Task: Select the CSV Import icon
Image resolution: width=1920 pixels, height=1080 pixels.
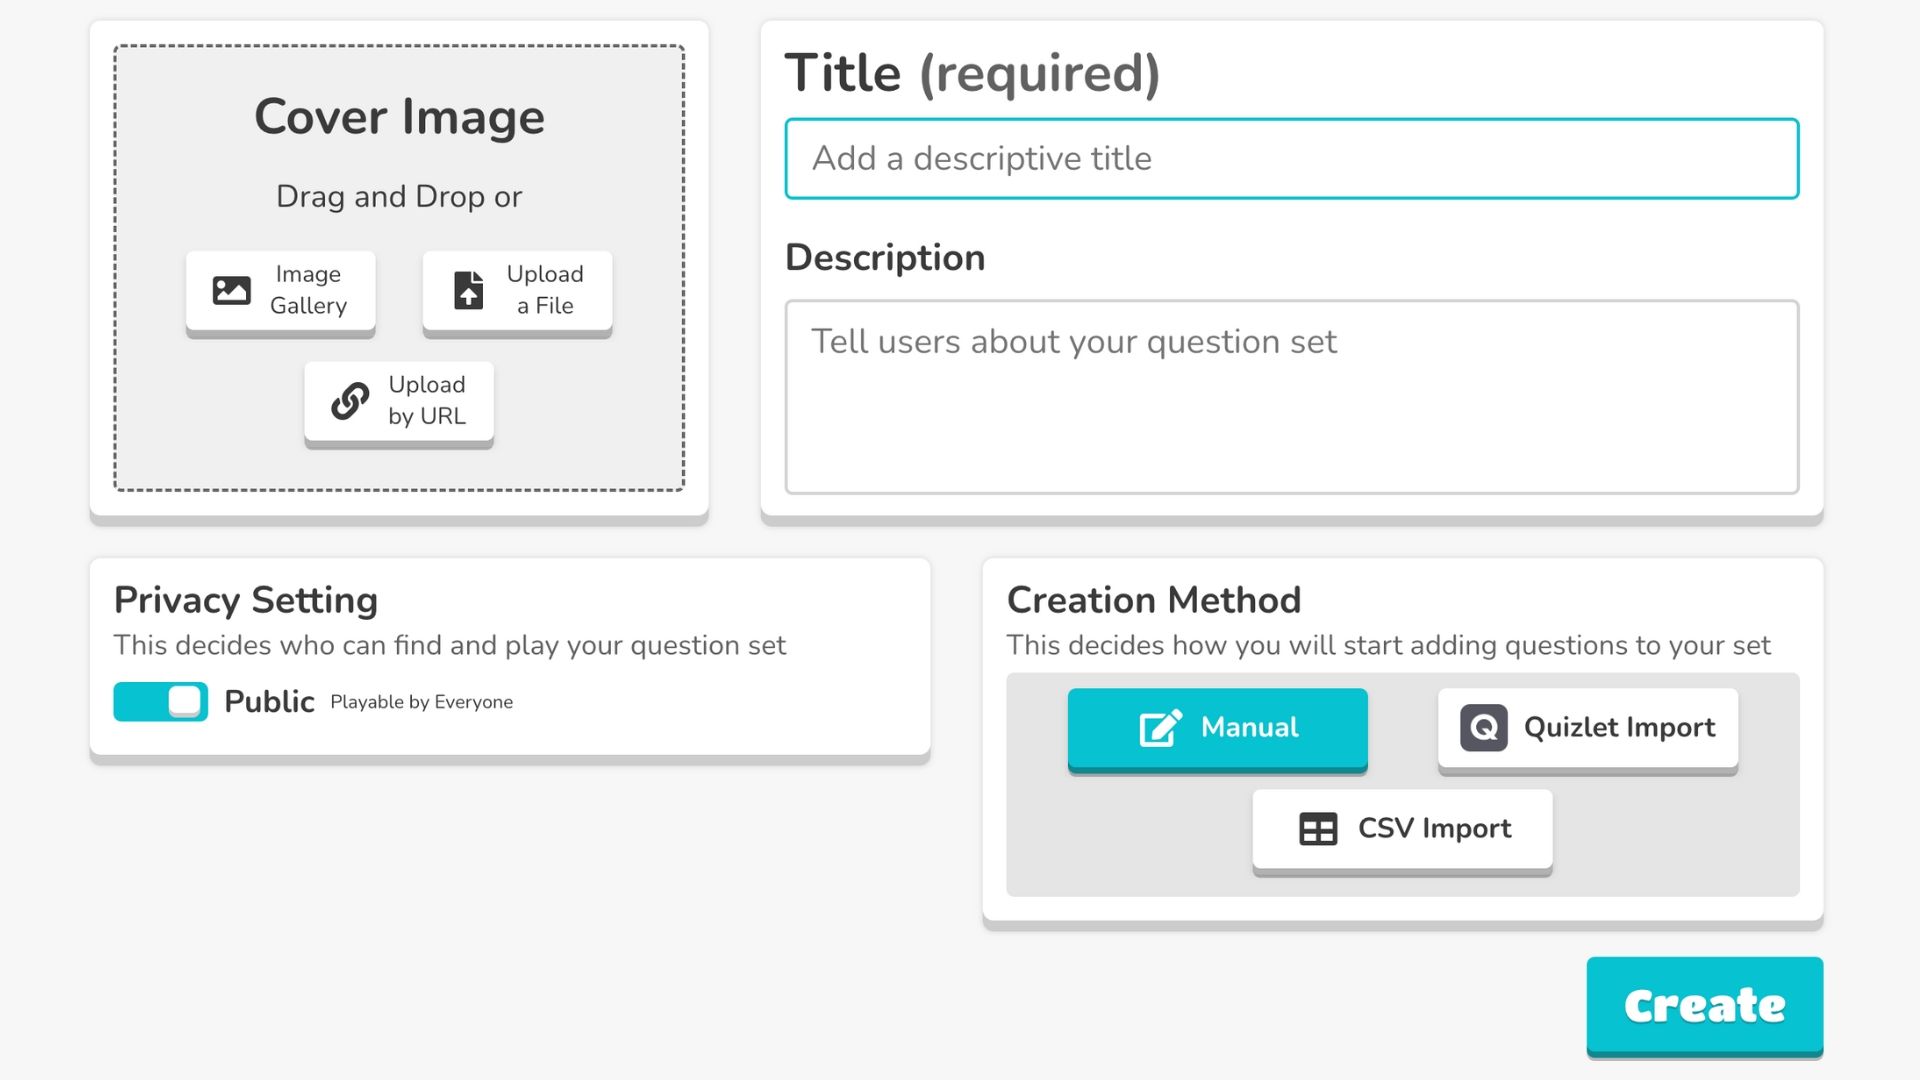Action: (1319, 828)
